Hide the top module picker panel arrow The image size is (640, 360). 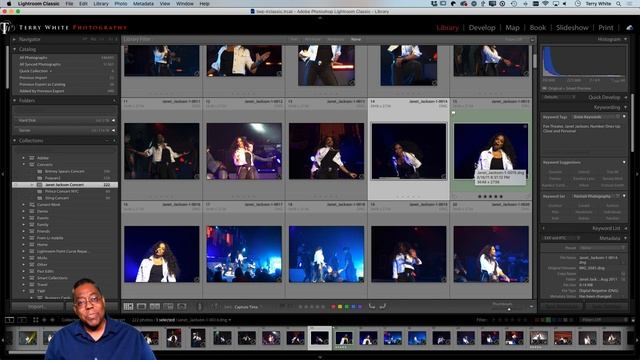[320, 18]
